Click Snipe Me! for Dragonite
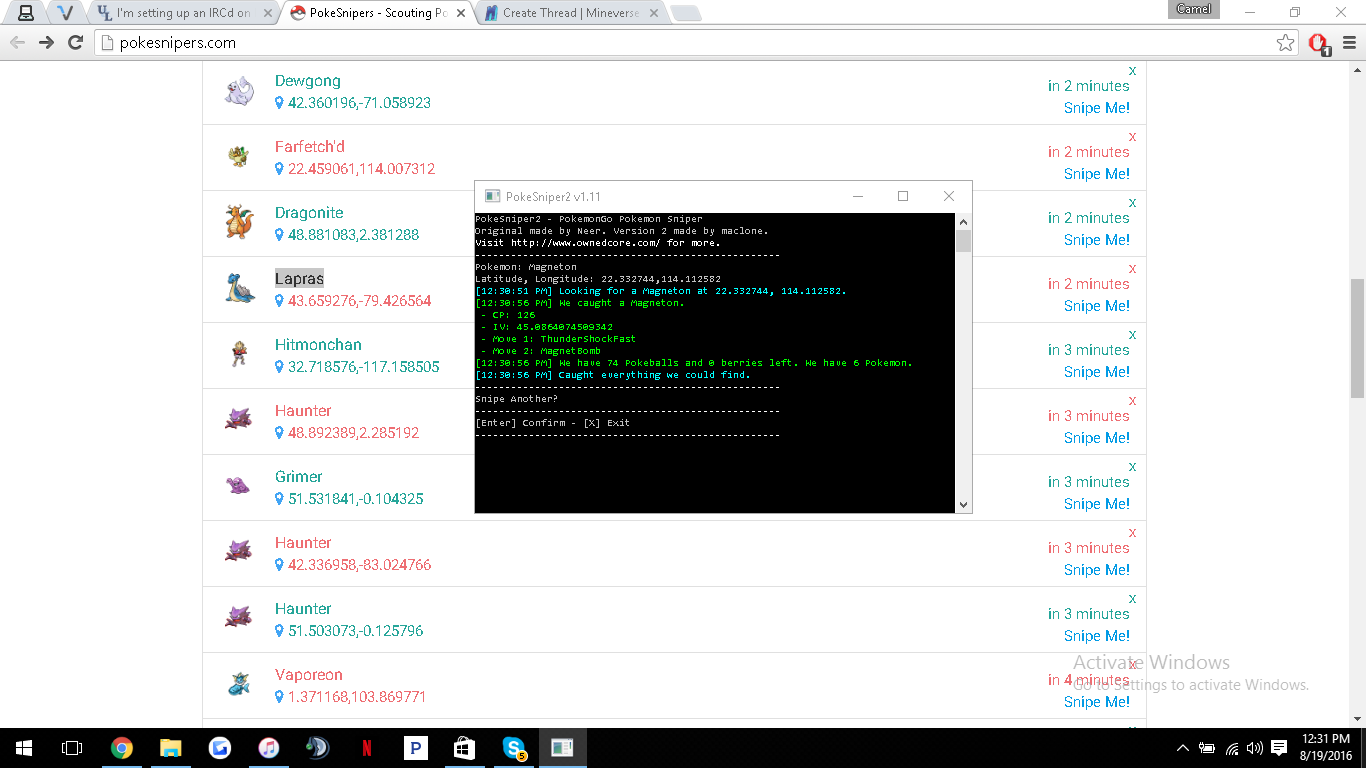Image resolution: width=1366 pixels, height=768 pixels. point(1097,240)
